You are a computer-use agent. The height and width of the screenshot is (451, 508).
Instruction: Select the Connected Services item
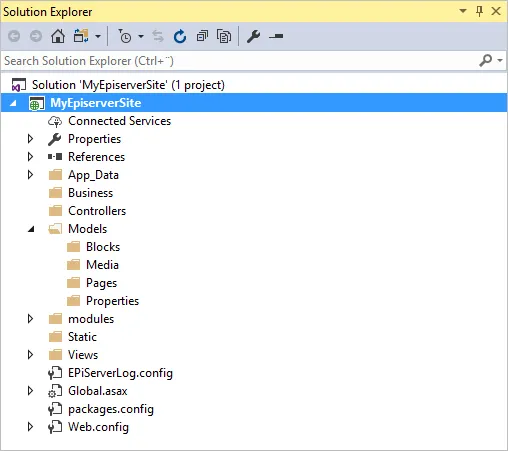(x=119, y=121)
